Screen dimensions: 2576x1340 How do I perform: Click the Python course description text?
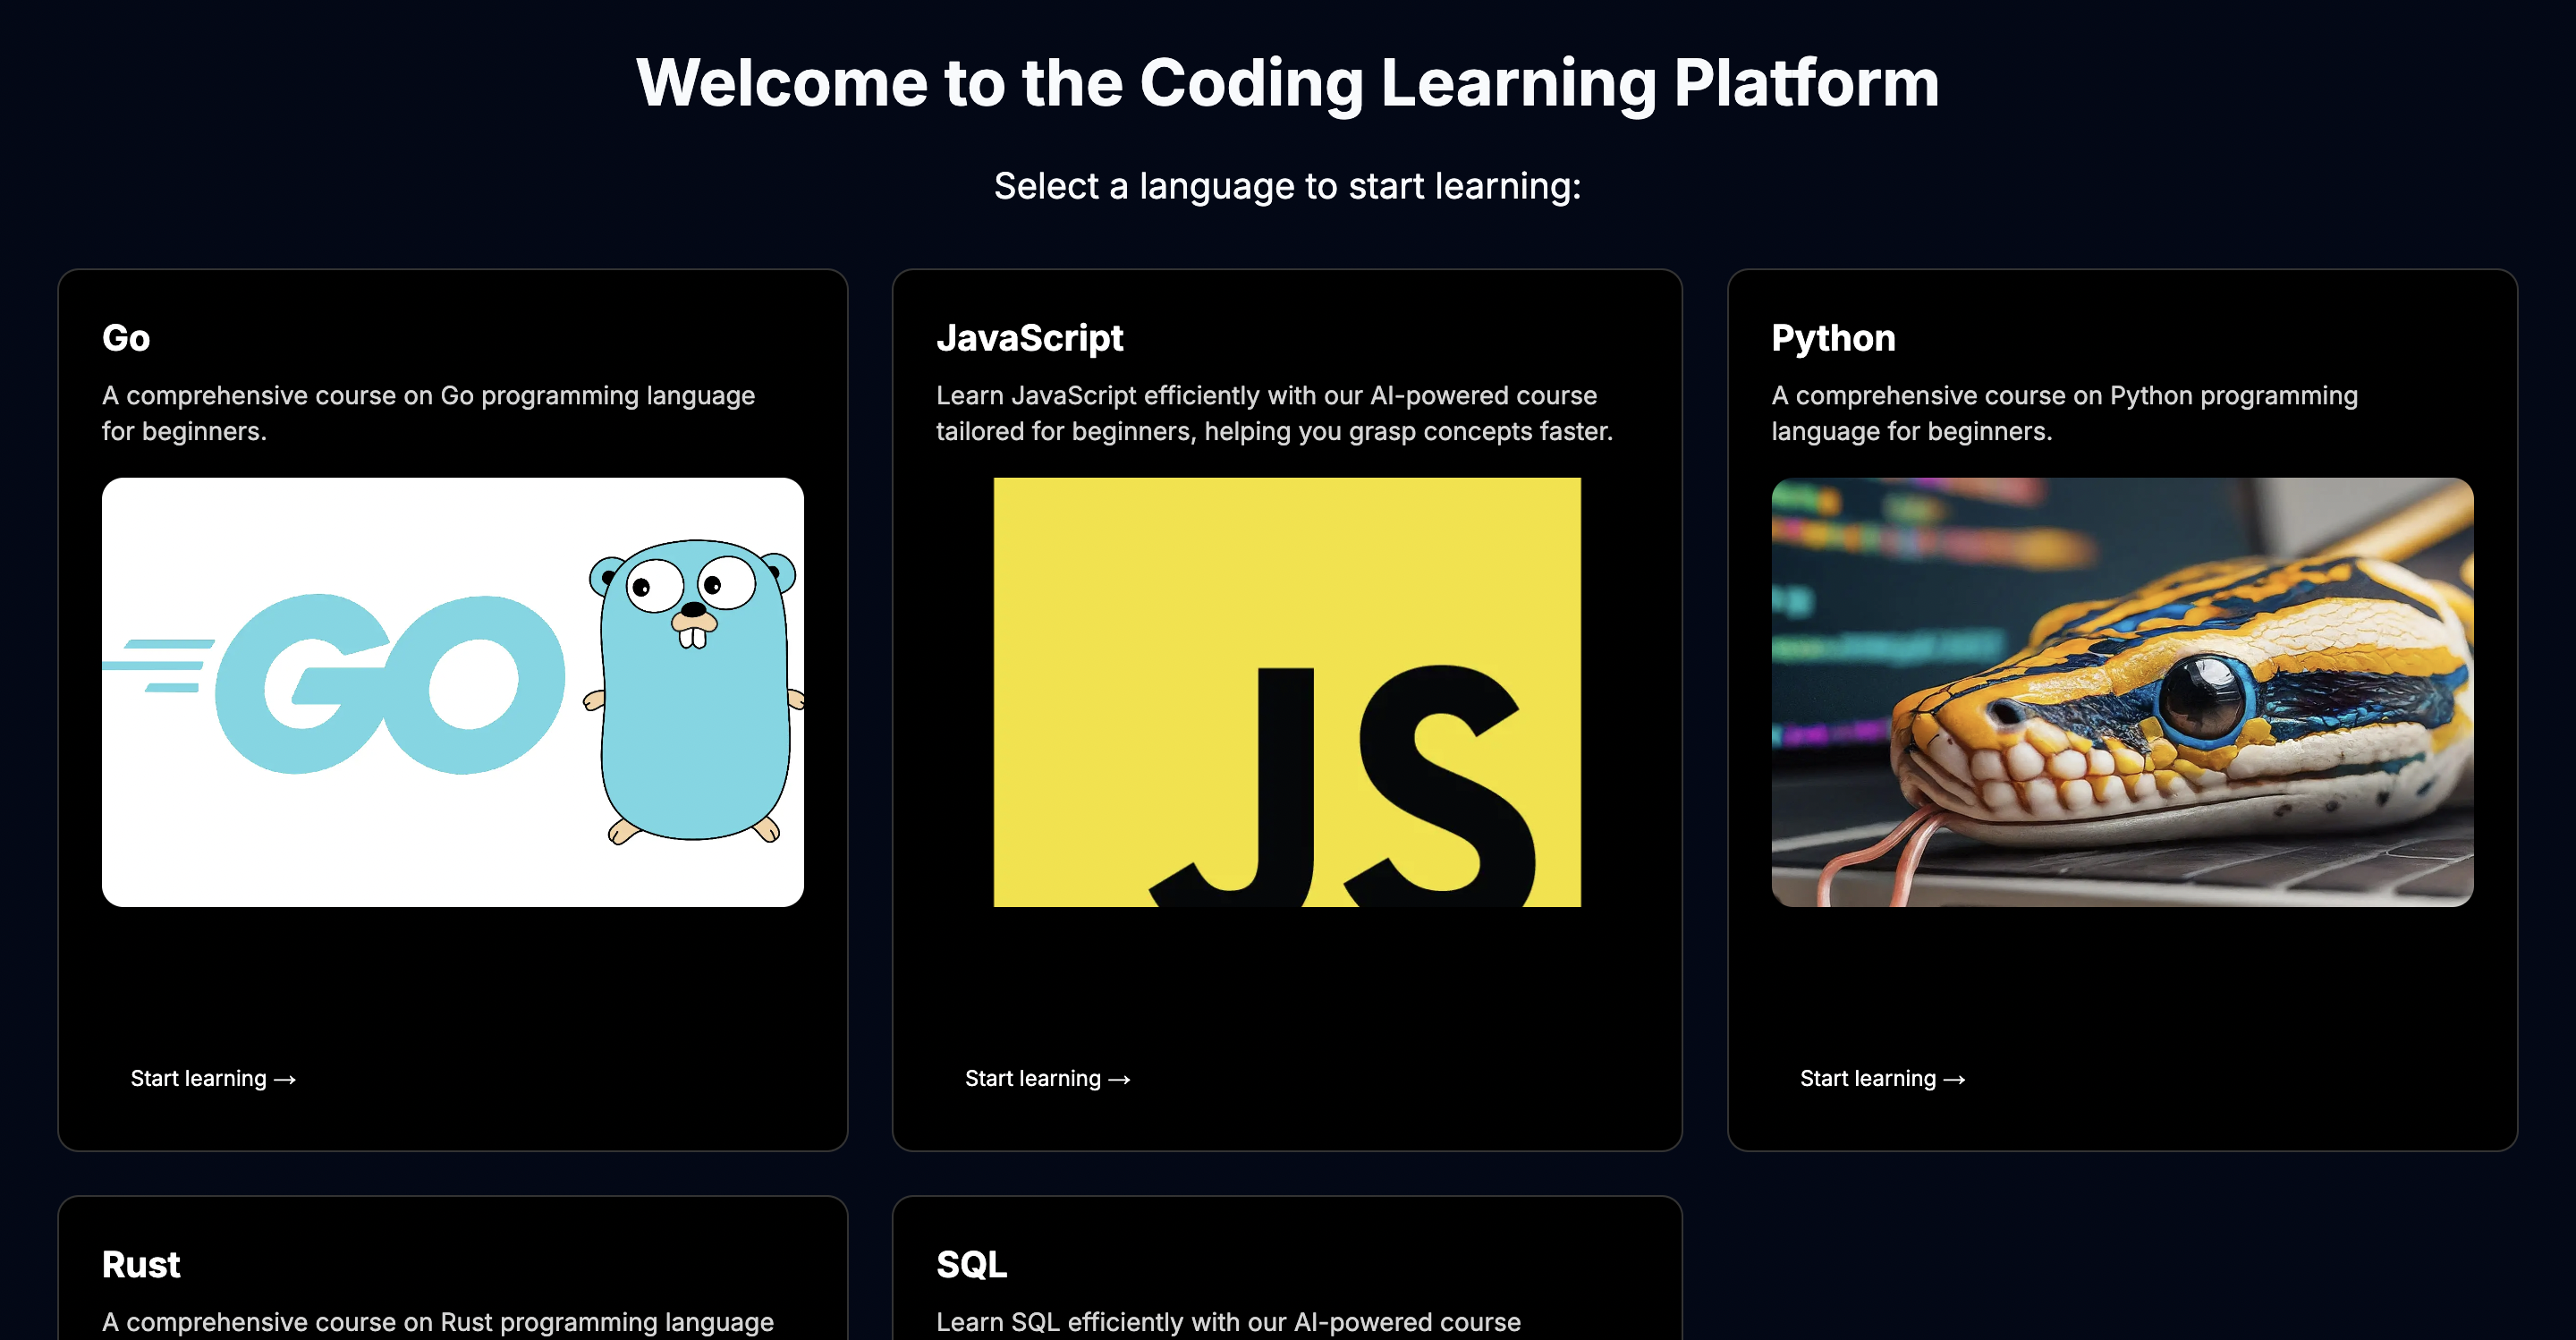[x=2063, y=413]
